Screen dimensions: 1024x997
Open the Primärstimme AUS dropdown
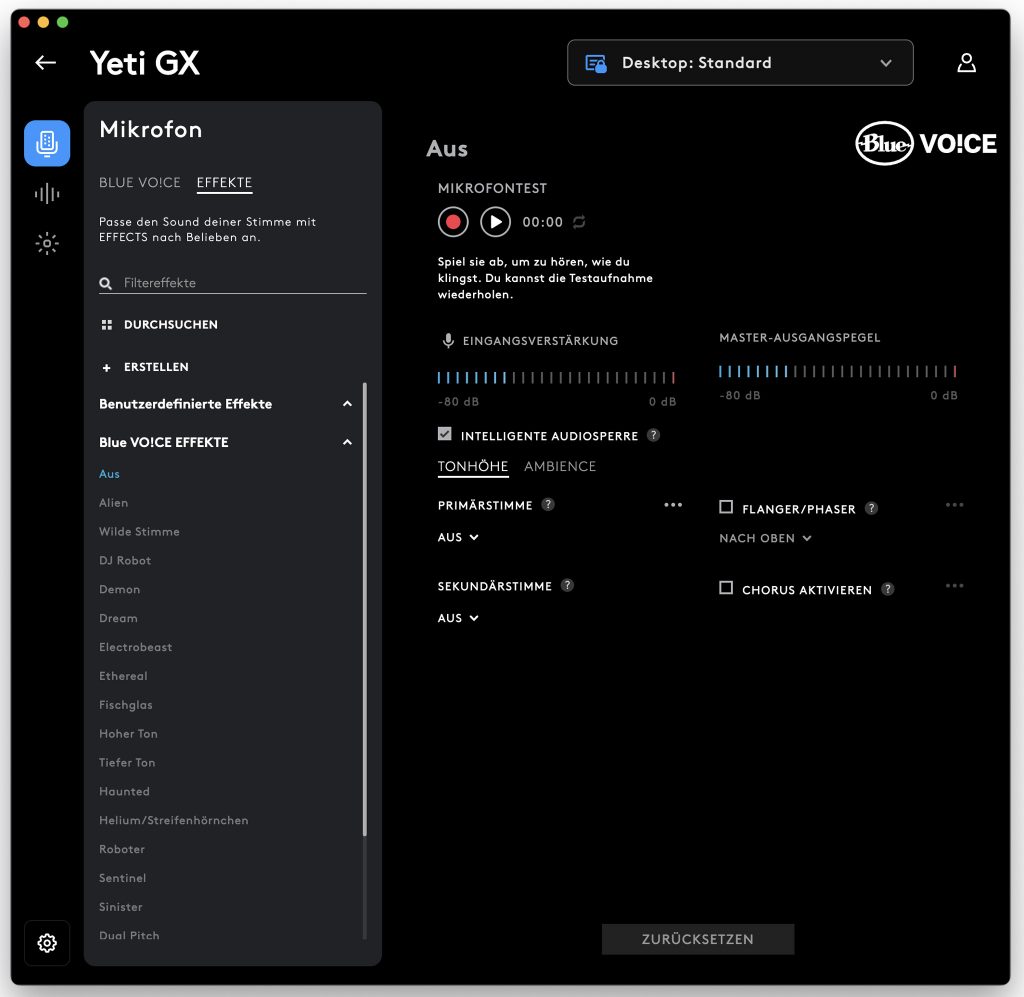tap(458, 537)
